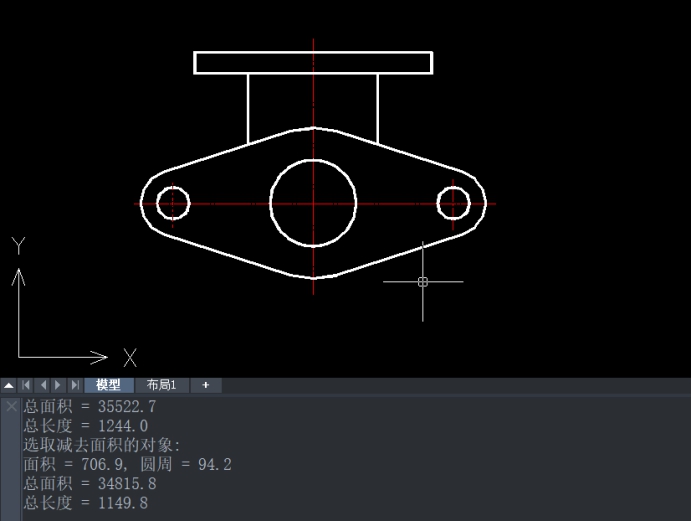Click the 面积 = 706.9 result line
The height and width of the screenshot is (521, 692).
pos(127,464)
